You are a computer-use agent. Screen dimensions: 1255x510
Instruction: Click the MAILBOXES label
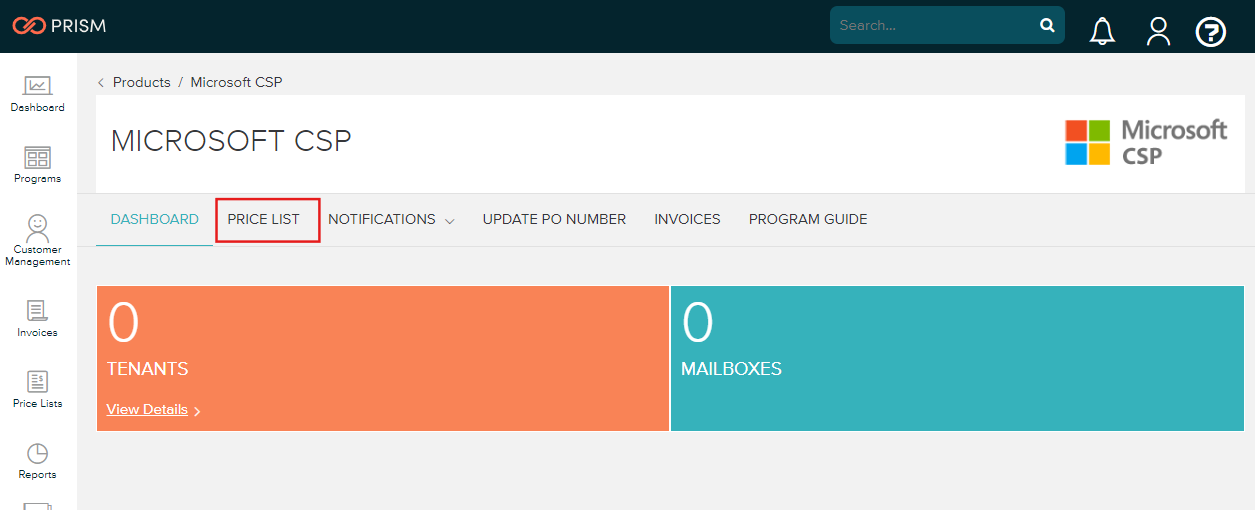[731, 369]
